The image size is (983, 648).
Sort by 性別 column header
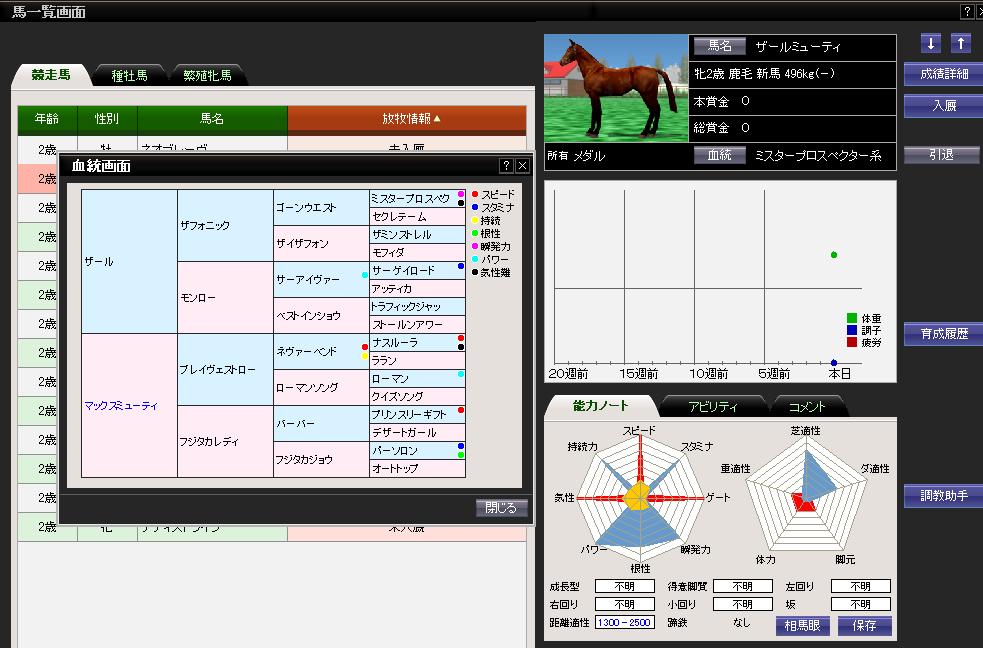pyautogui.click(x=107, y=119)
